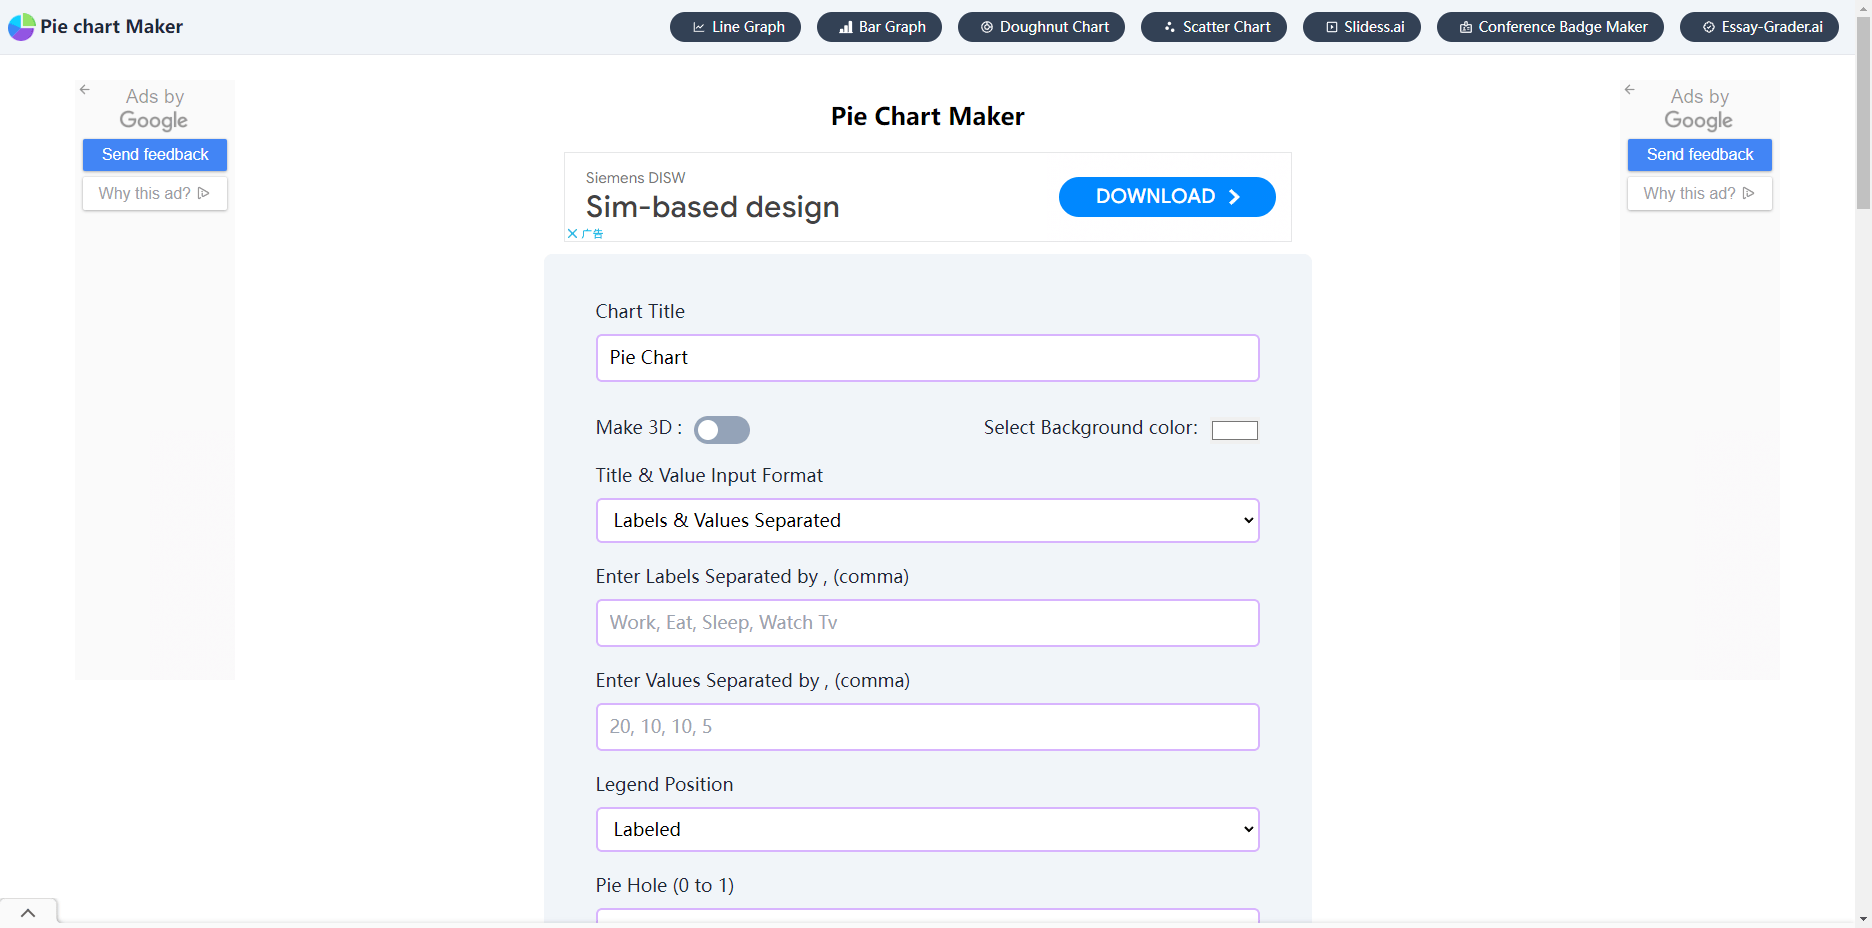The width and height of the screenshot is (1872, 928).
Task: Open Essay-Grader.ai from the top bar
Action: (1759, 27)
